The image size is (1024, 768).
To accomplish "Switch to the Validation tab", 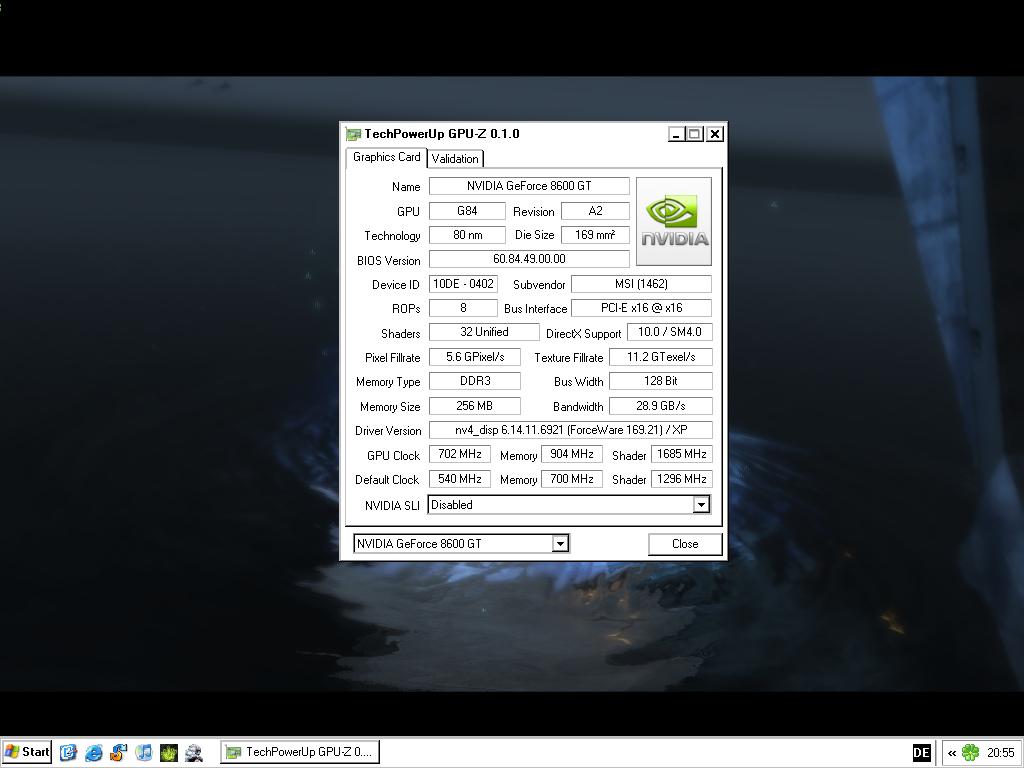I will [455, 159].
